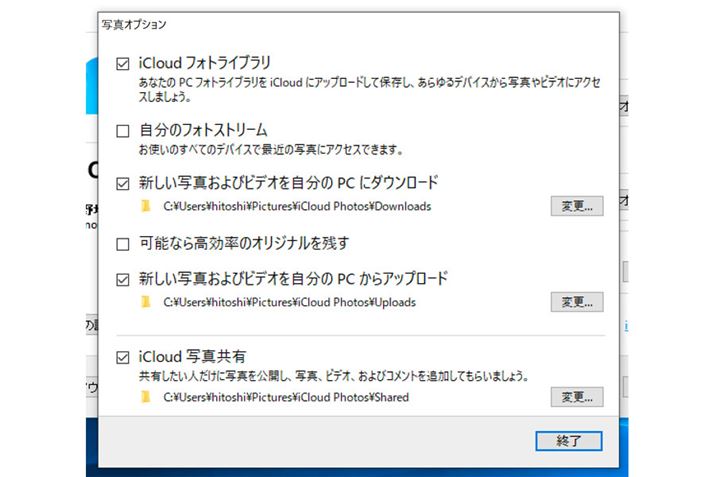This screenshot has height=477, width=715.
Task: Click the Shared path folder icon
Action: point(146,397)
